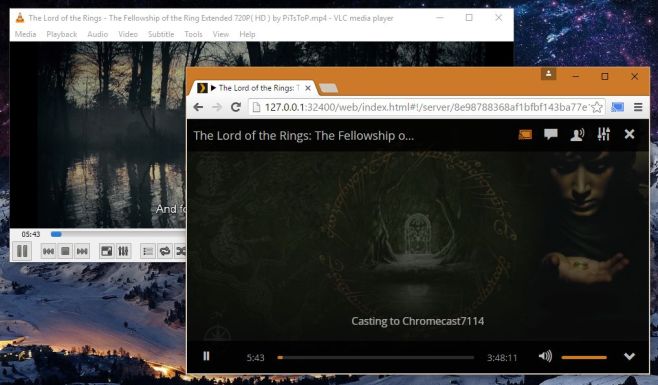The image size is (658, 385).
Task: Open the Chrome user profile button
Action: click(x=548, y=73)
